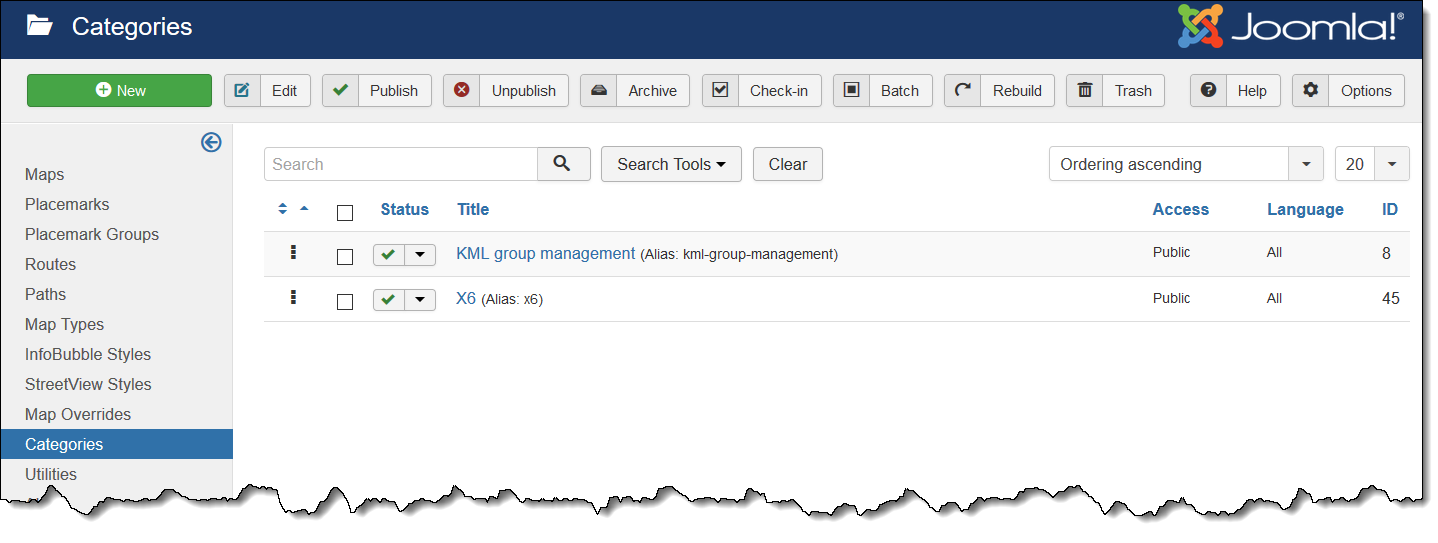Click the Trash bin icon

[1085, 90]
